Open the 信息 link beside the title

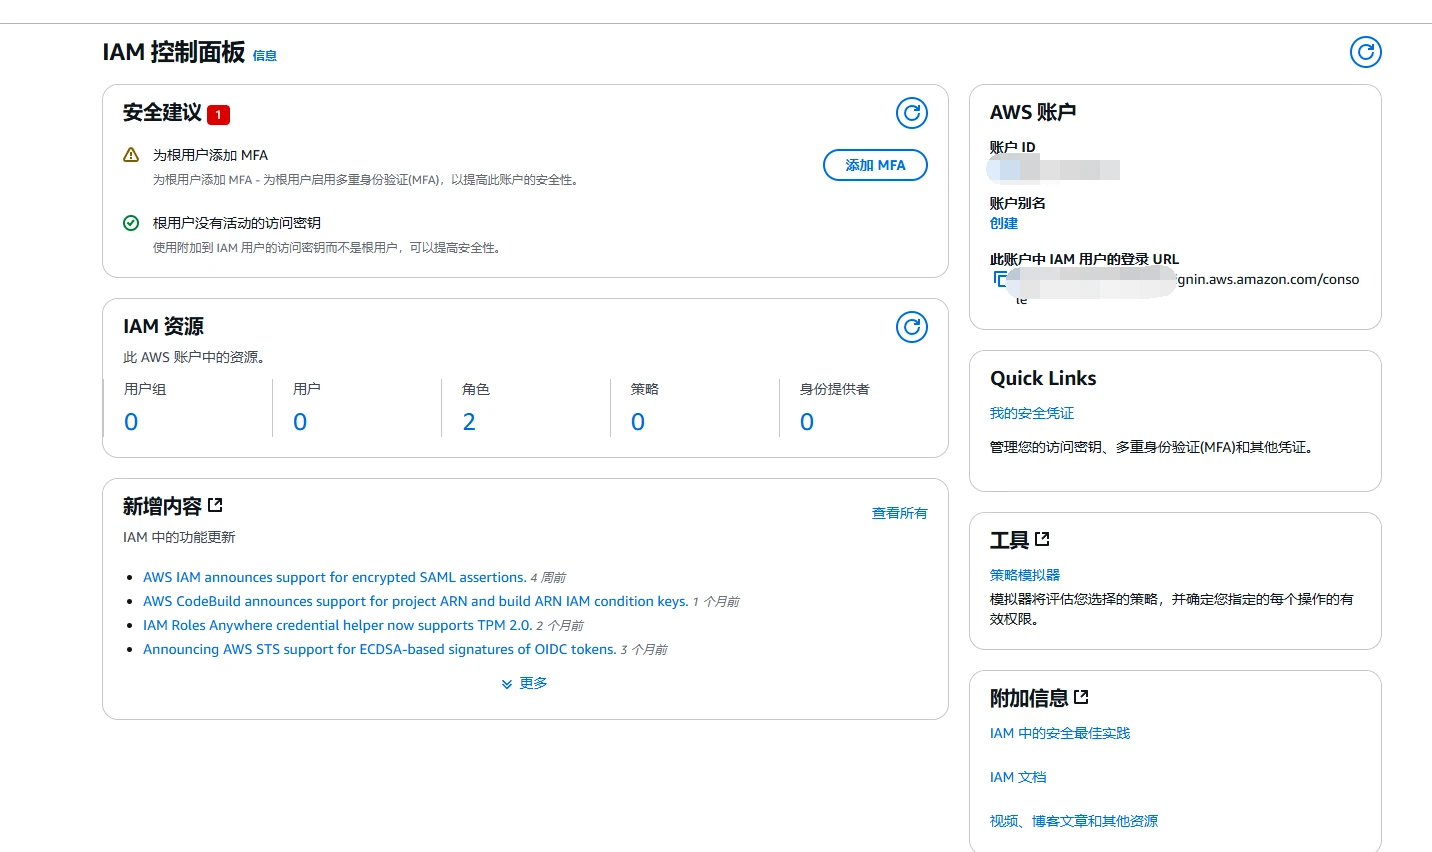pyautogui.click(x=265, y=56)
